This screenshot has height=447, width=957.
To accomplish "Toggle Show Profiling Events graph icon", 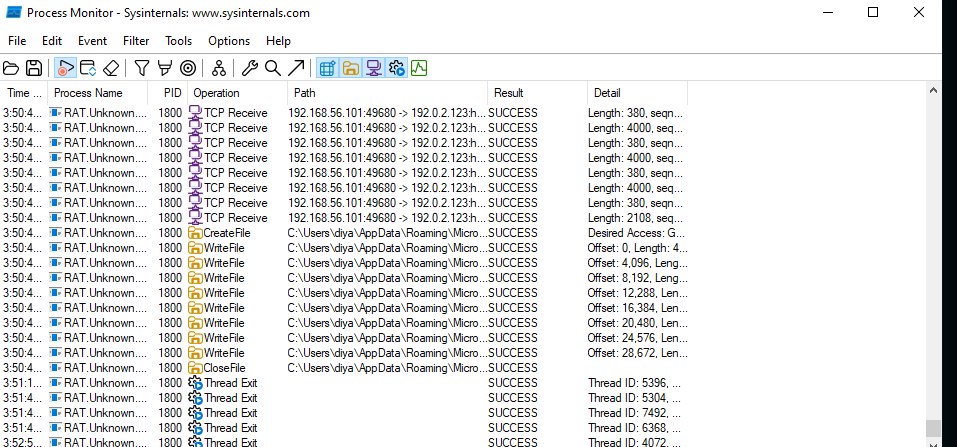I will tap(419, 68).
